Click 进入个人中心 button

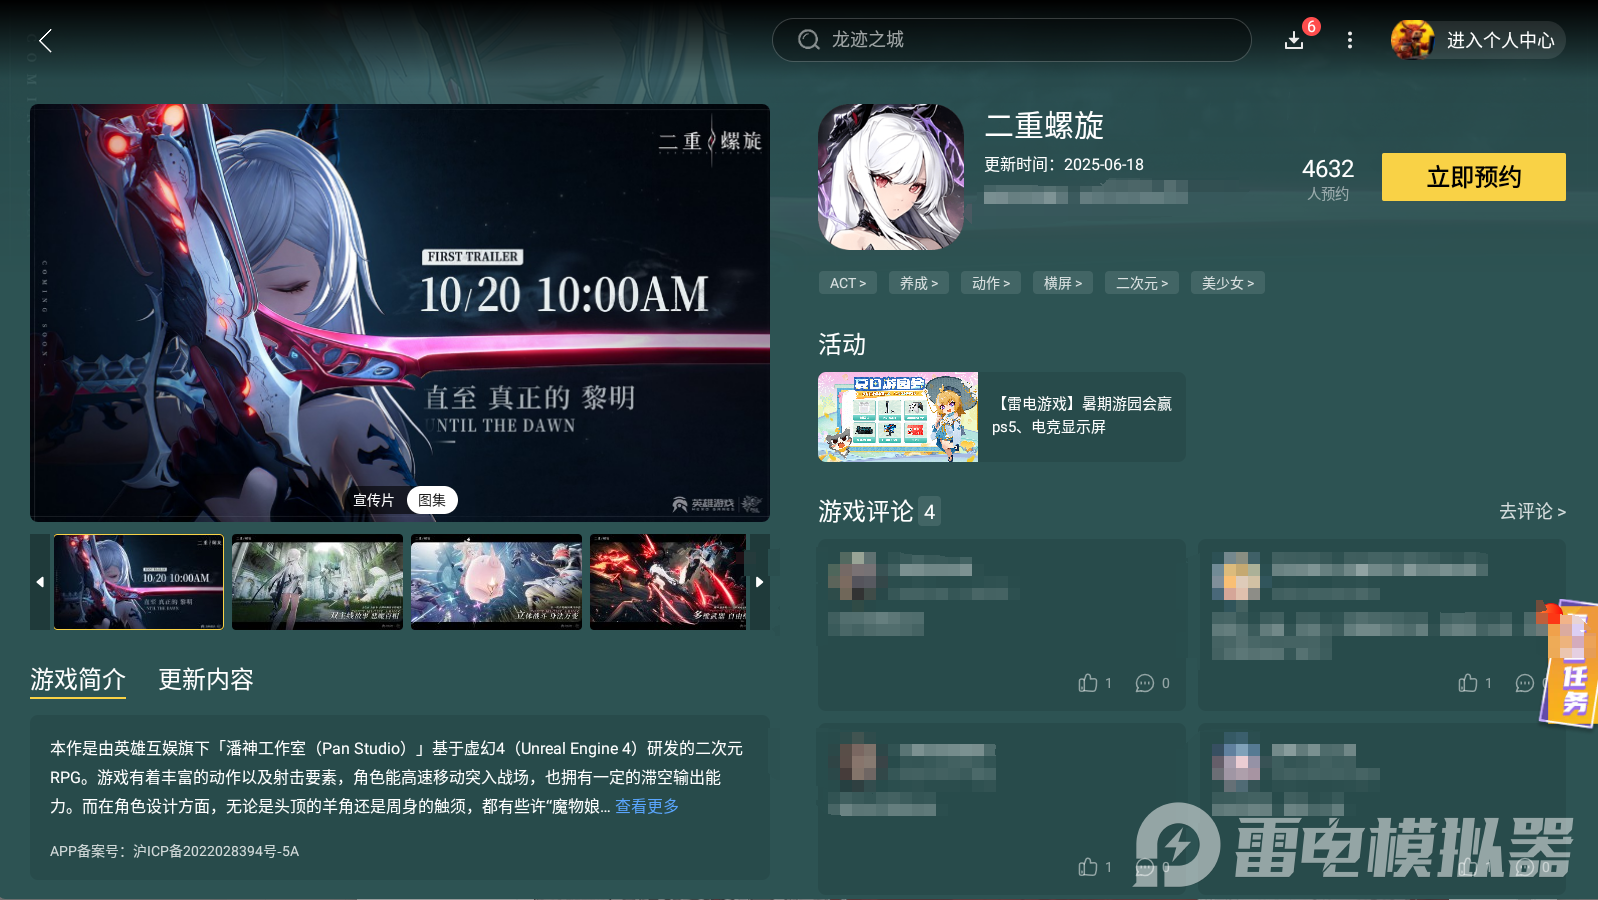(1500, 40)
